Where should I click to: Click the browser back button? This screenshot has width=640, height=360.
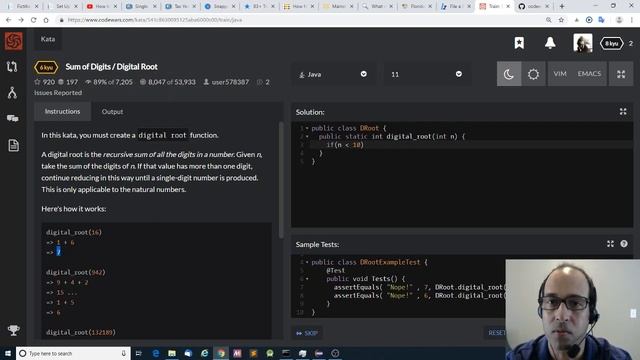[9, 20]
